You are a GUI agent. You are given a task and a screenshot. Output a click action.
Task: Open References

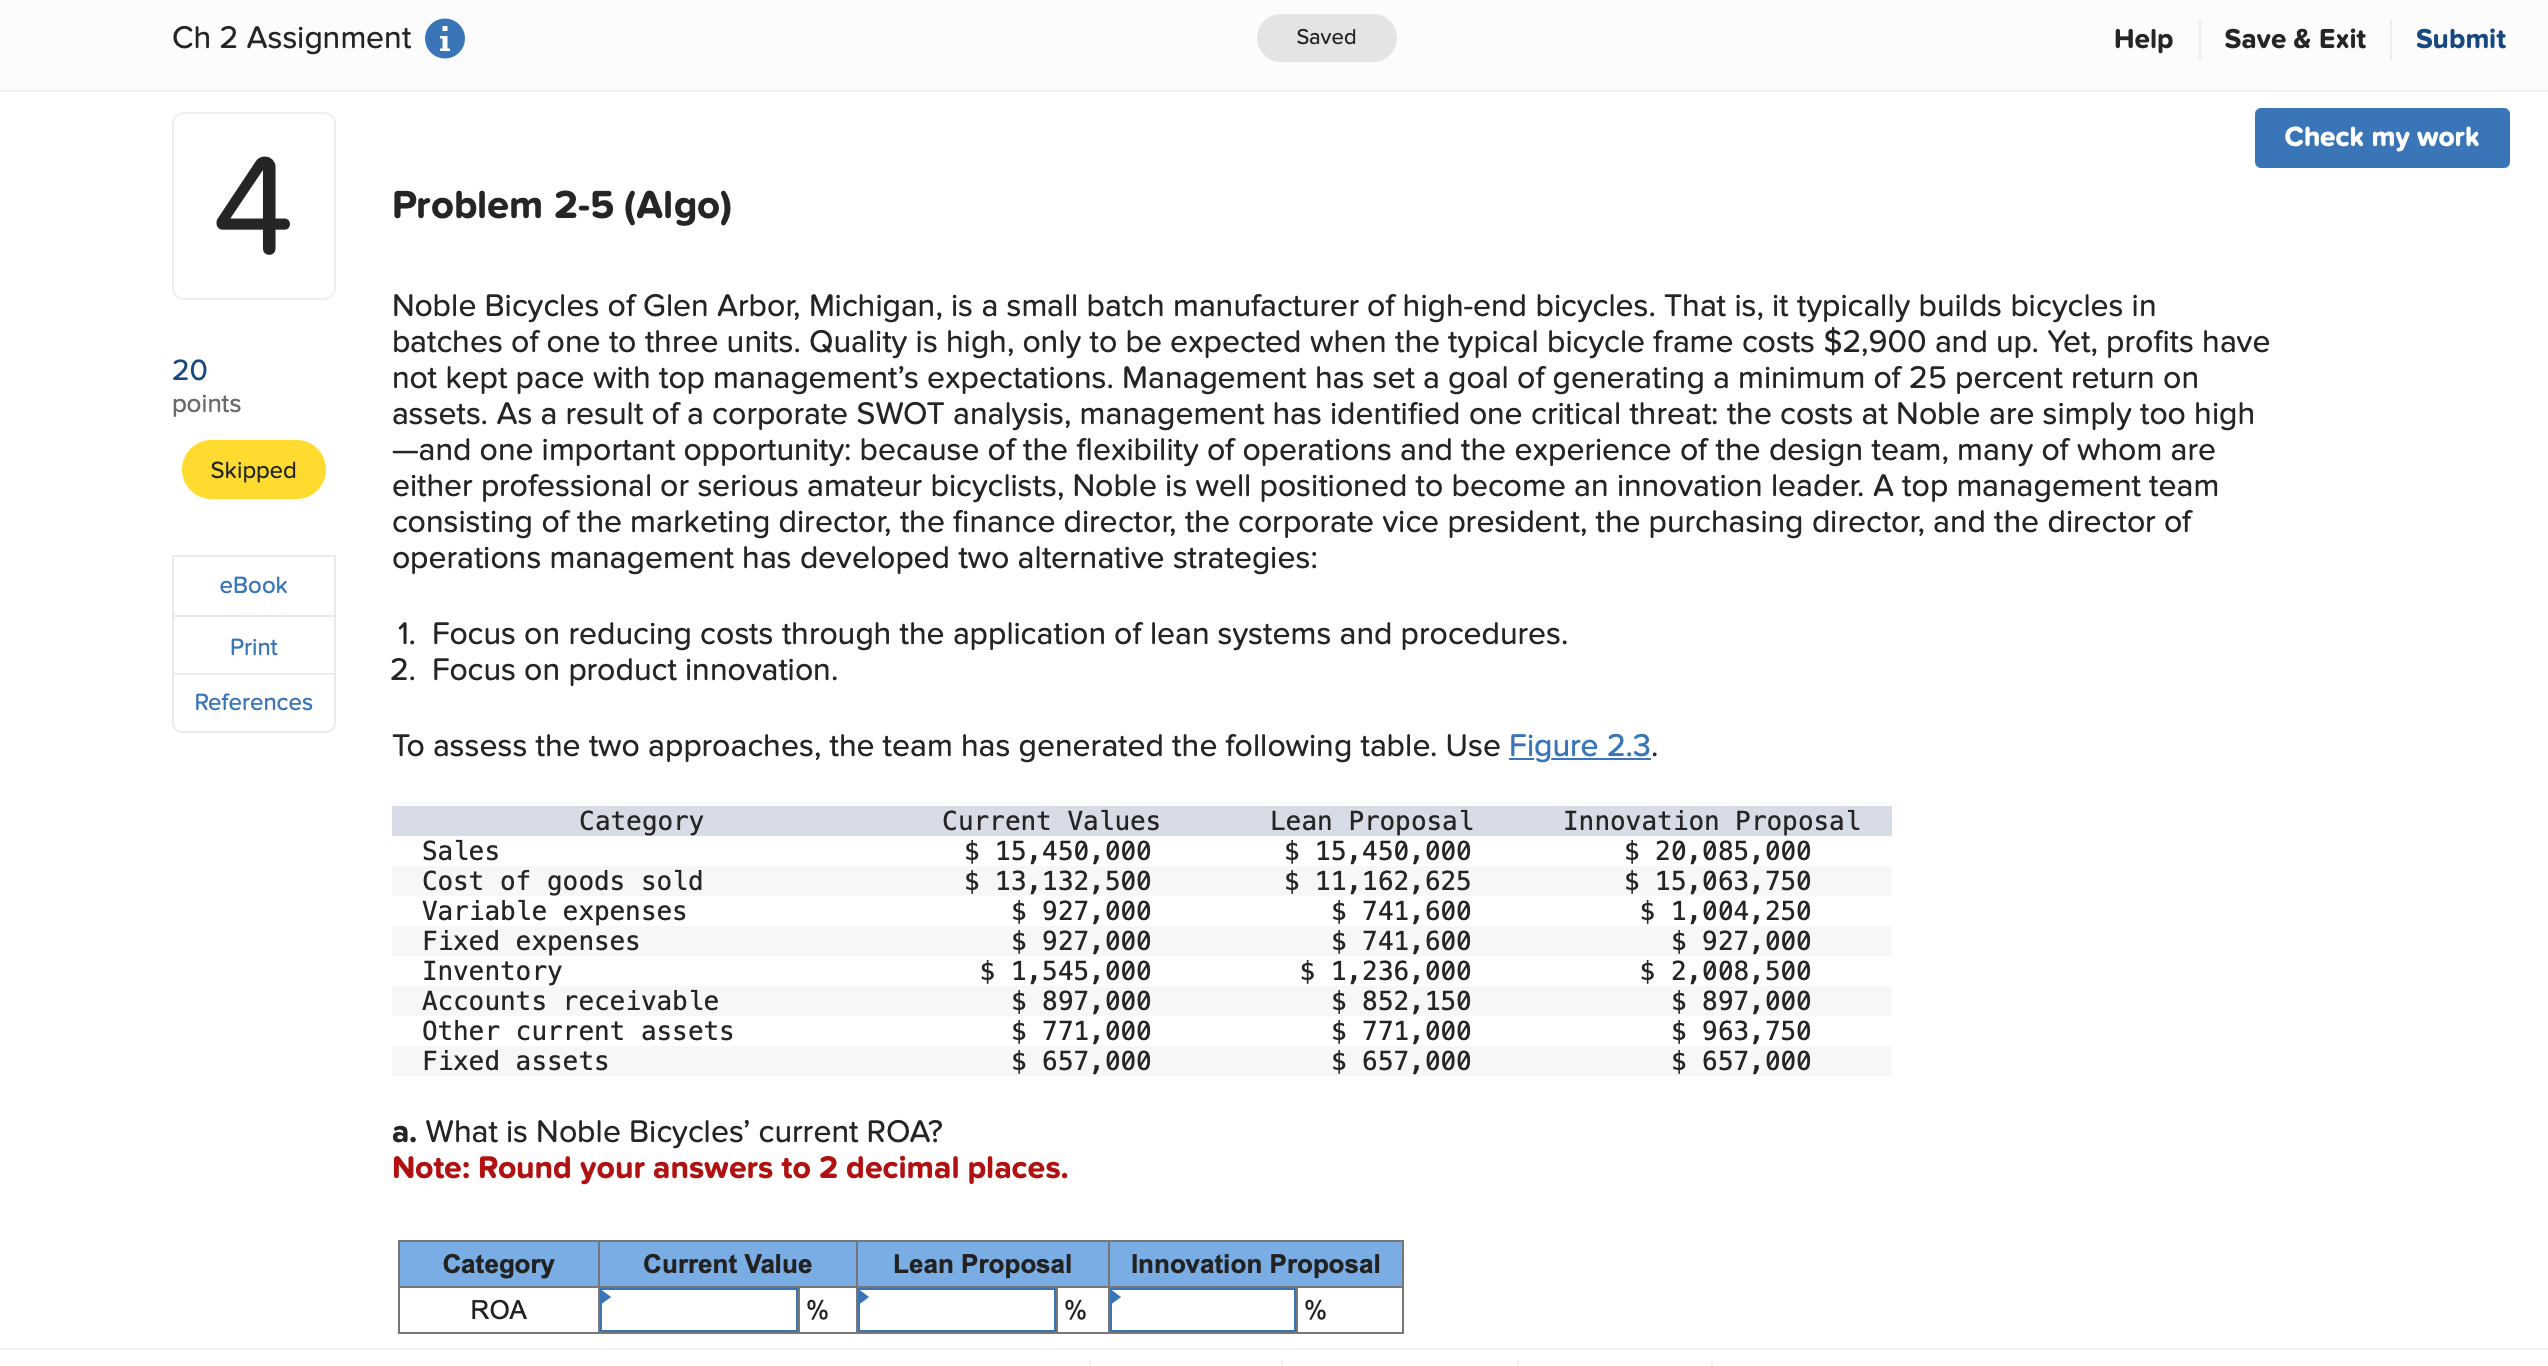pyautogui.click(x=252, y=702)
